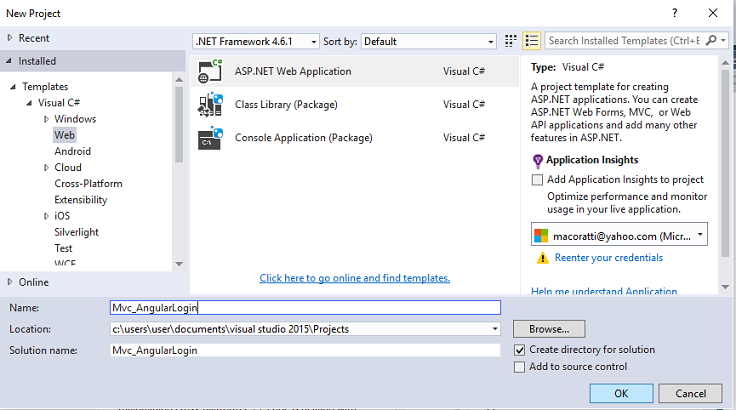Collapse the Installed section
The height and width of the screenshot is (410, 736).
[x=9, y=61]
